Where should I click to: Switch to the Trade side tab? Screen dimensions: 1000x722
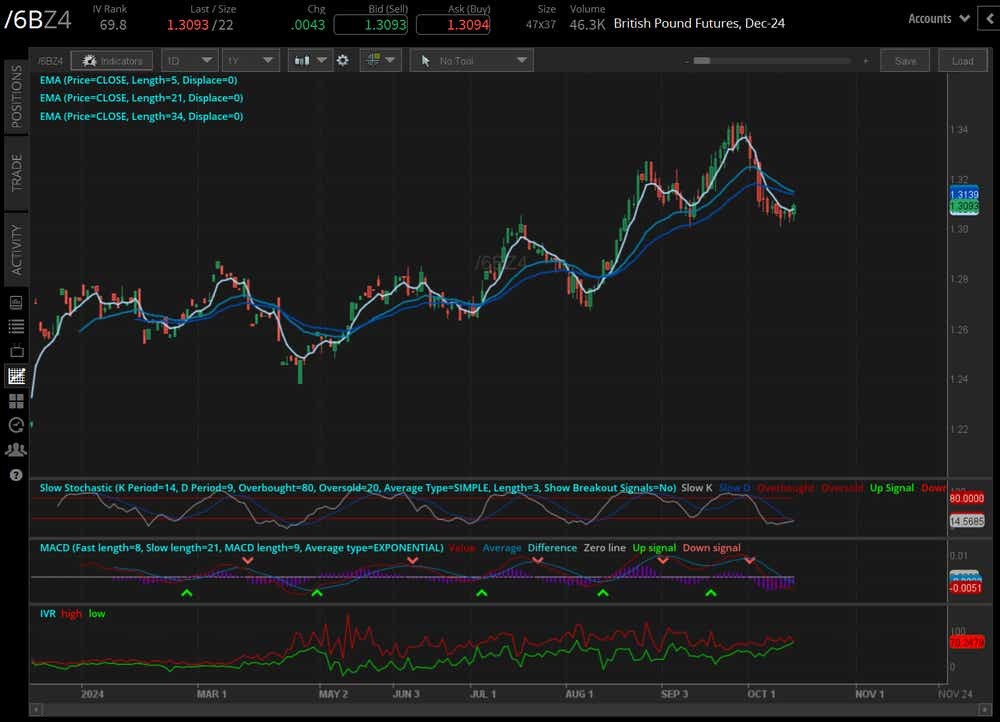[16, 173]
